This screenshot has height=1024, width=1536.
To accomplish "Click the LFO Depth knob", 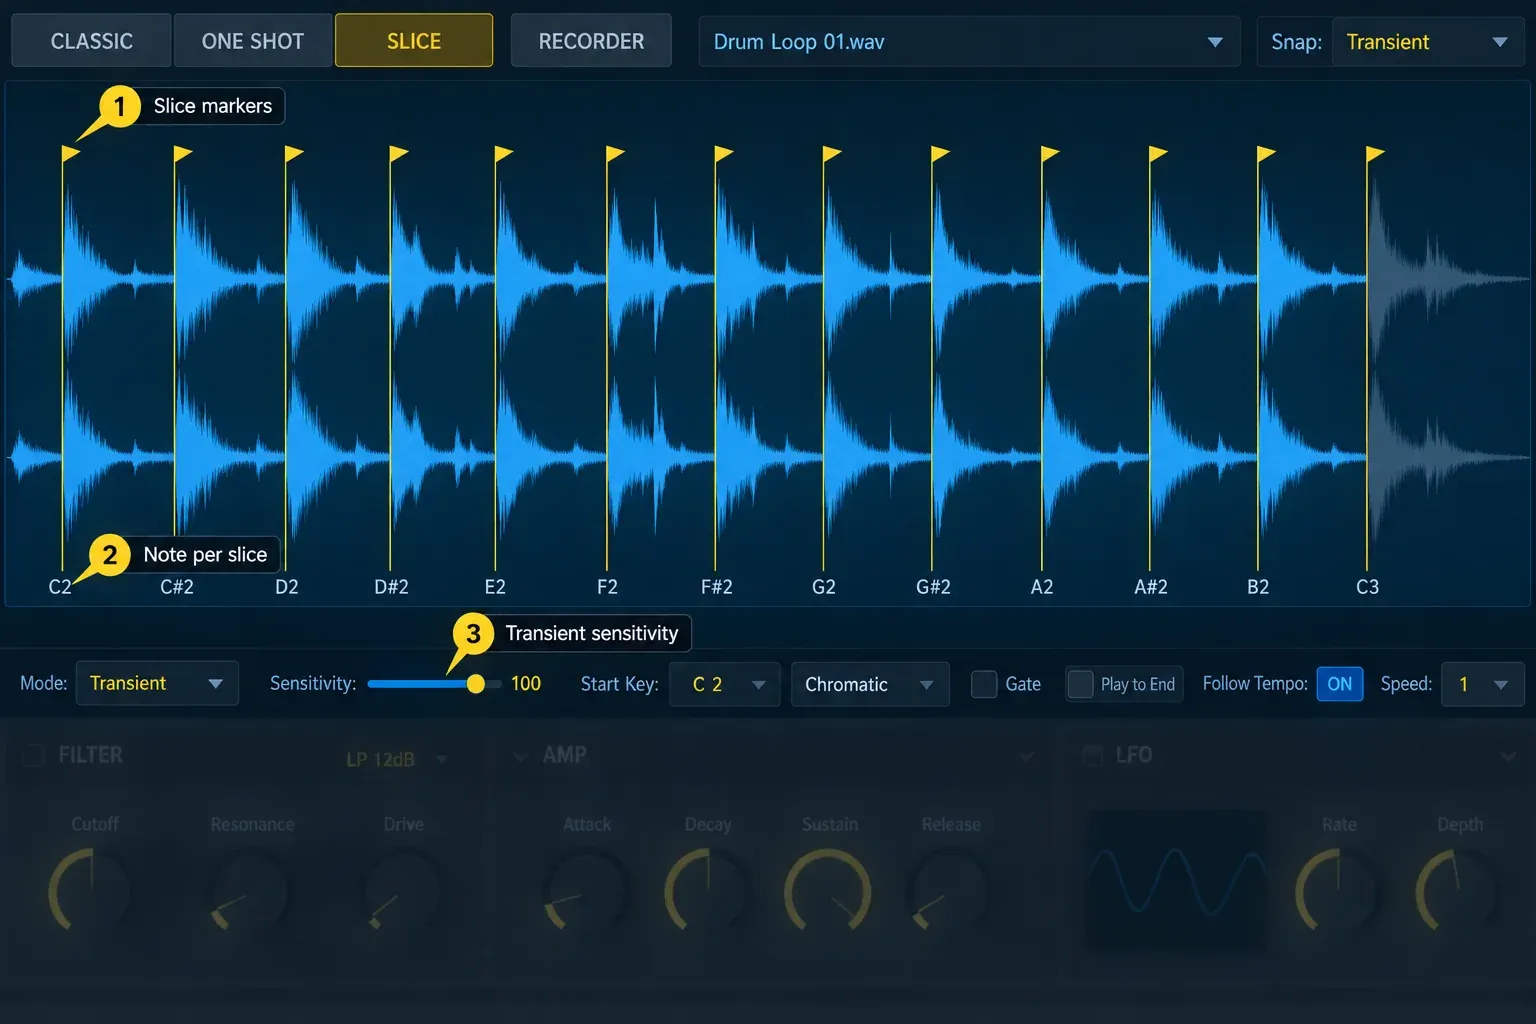I will (1457, 891).
